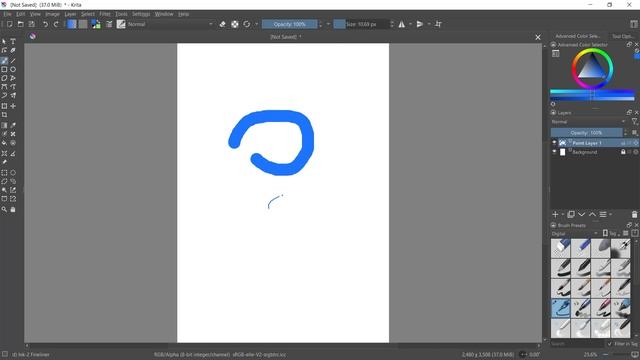Screen dimensions: 640x360
Task: Open the Filter menu
Action: point(105,14)
